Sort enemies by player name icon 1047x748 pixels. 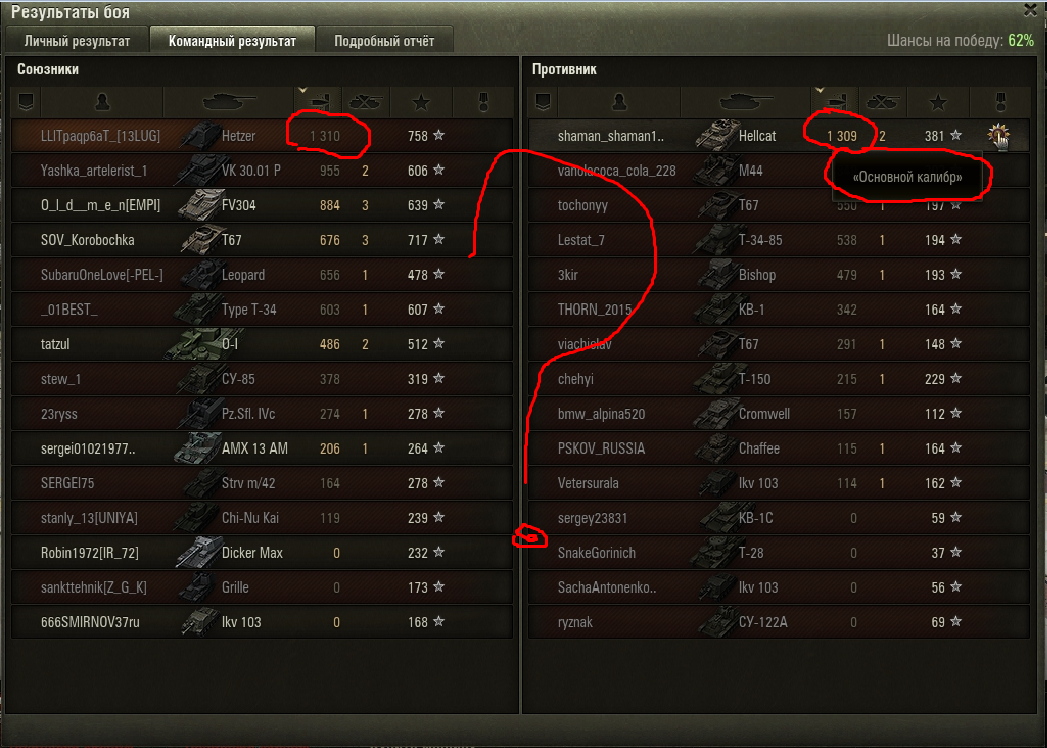click(619, 102)
